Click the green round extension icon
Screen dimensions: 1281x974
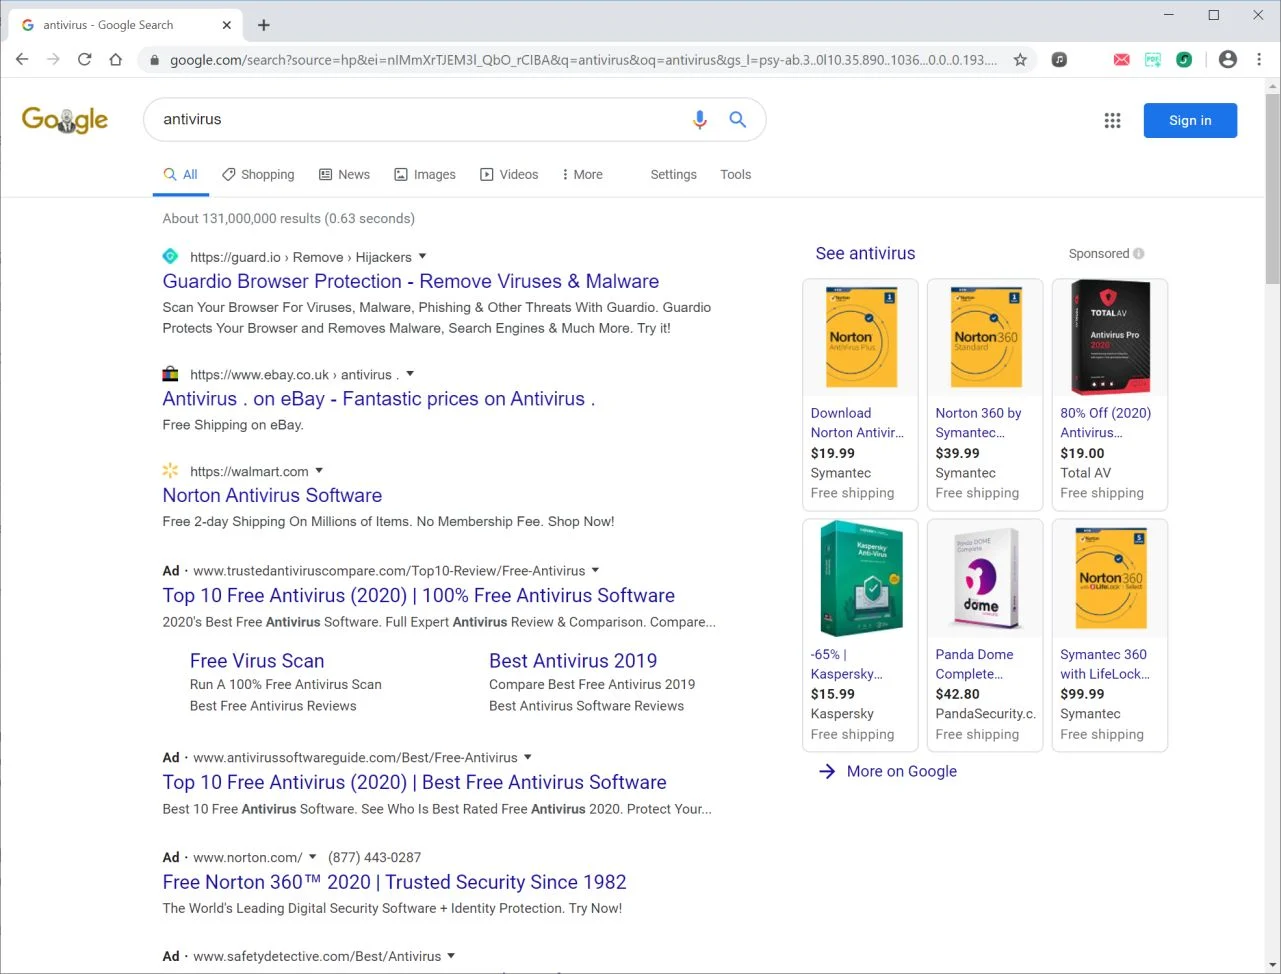[1184, 60]
